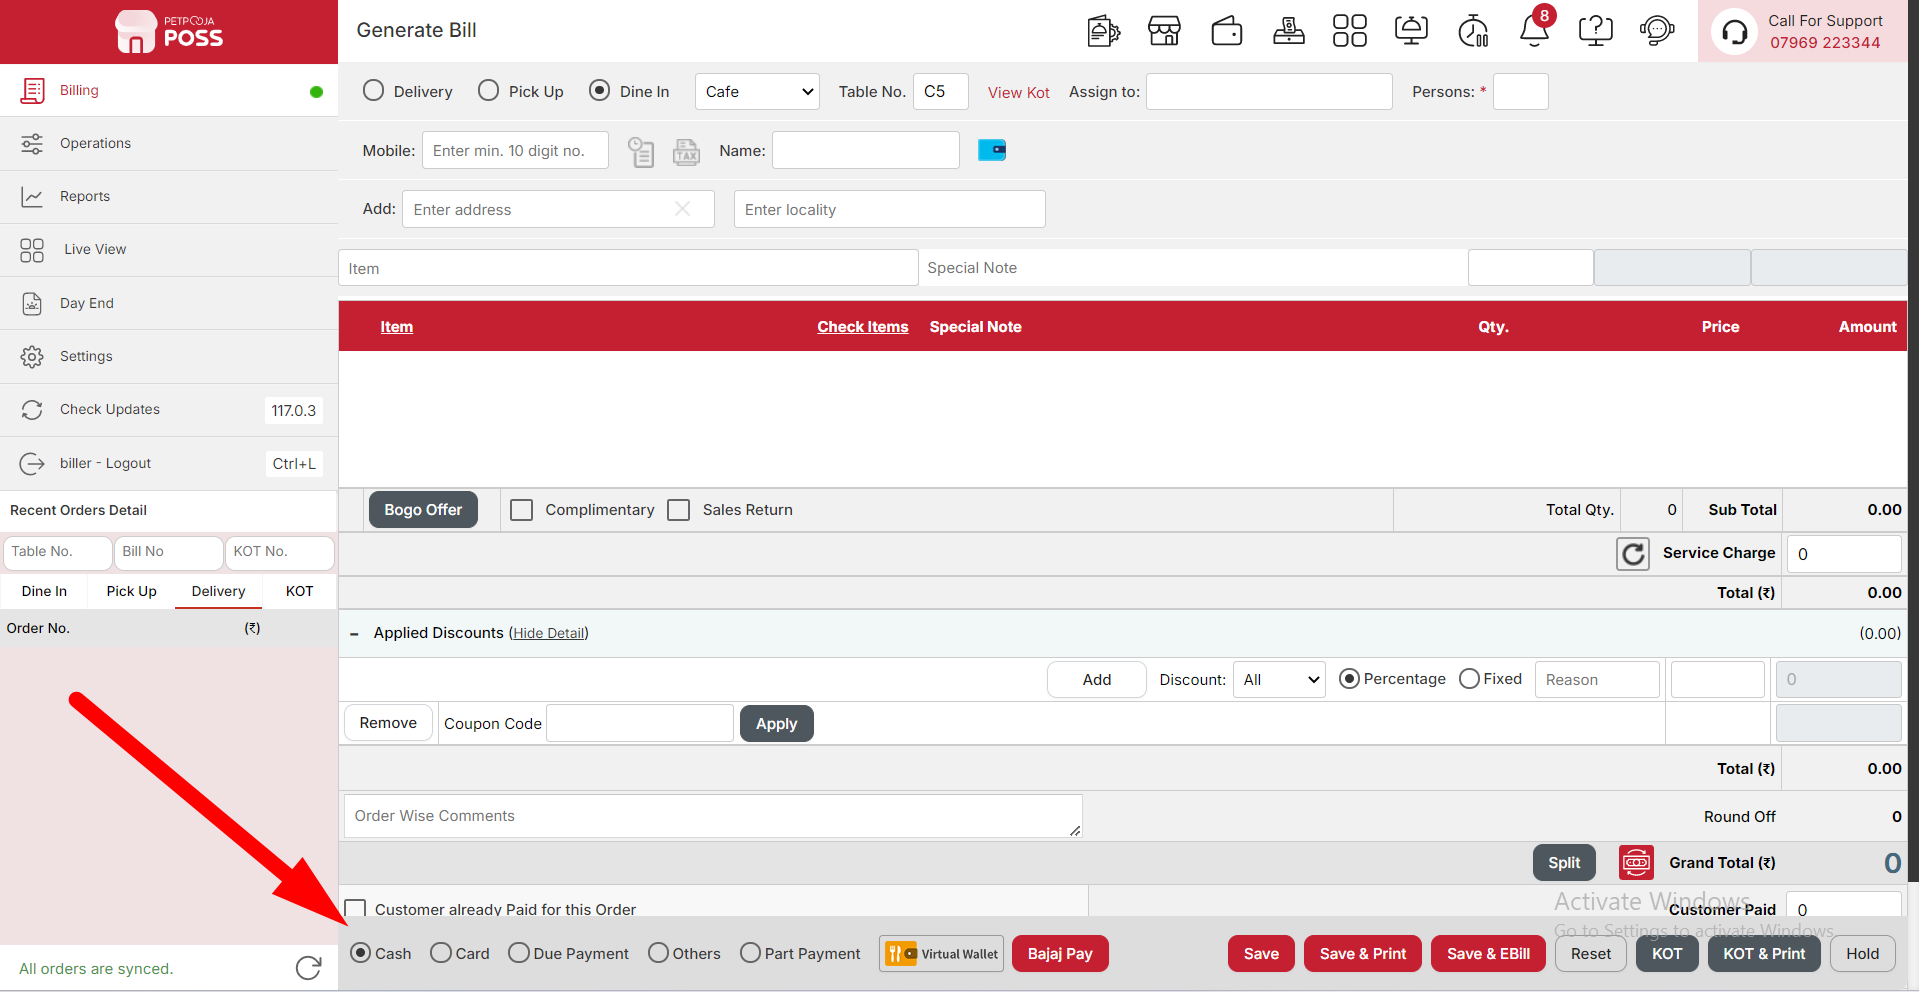Check Customer already Paid for this Order
1919x992 pixels.
[355, 909]
